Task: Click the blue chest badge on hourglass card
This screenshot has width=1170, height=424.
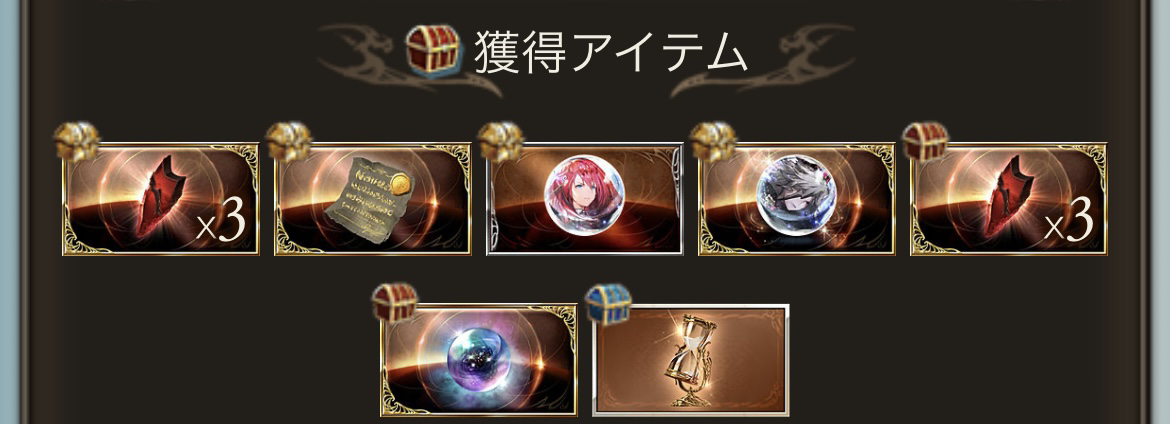Action: [608, 303]
